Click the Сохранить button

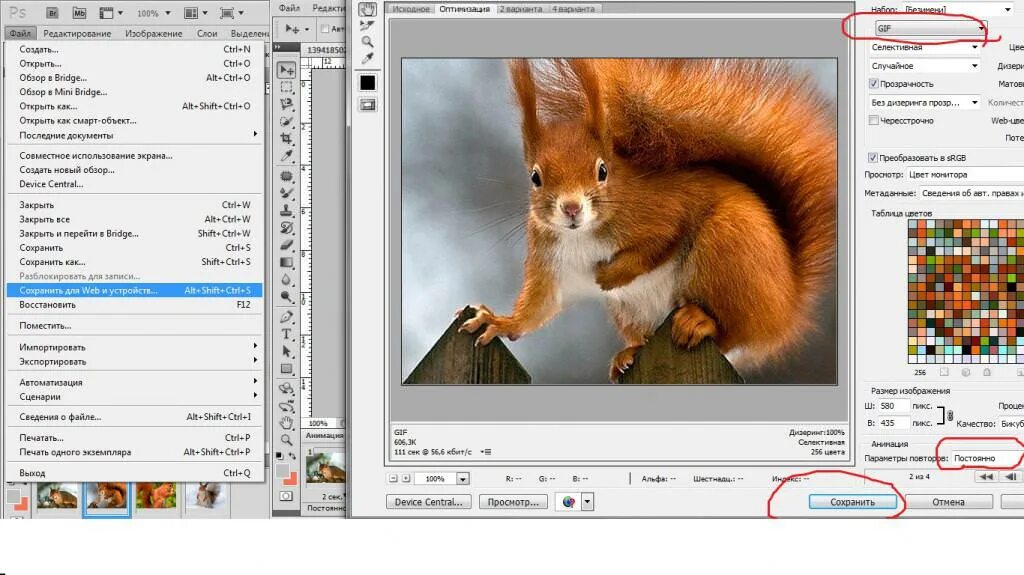[x=852, y=502]
